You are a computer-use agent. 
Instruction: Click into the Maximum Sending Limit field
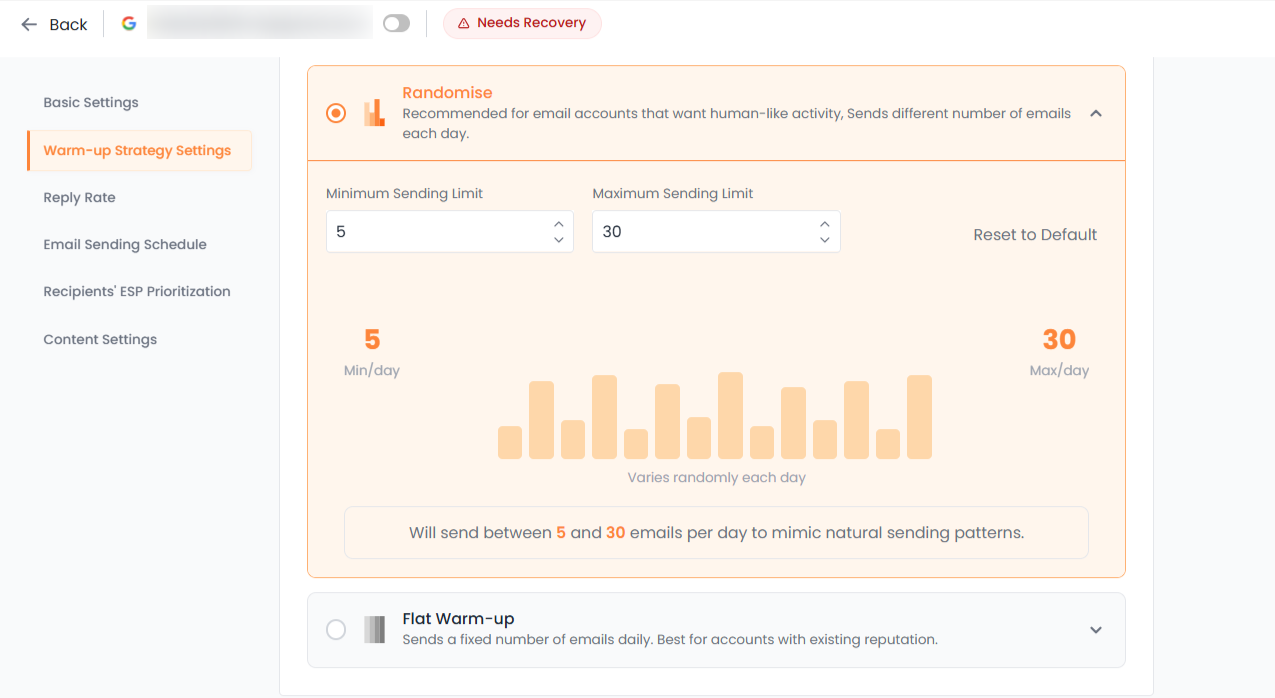700,232
